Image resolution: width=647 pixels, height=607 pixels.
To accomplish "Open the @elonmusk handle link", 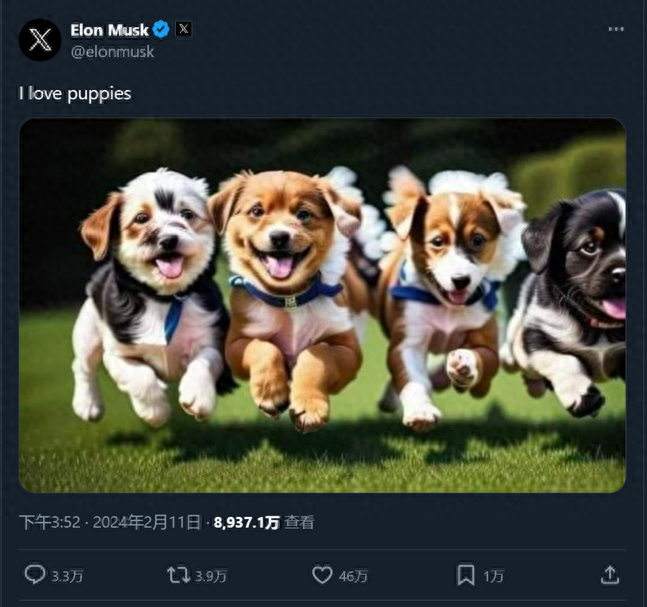I will pos(113,51).
